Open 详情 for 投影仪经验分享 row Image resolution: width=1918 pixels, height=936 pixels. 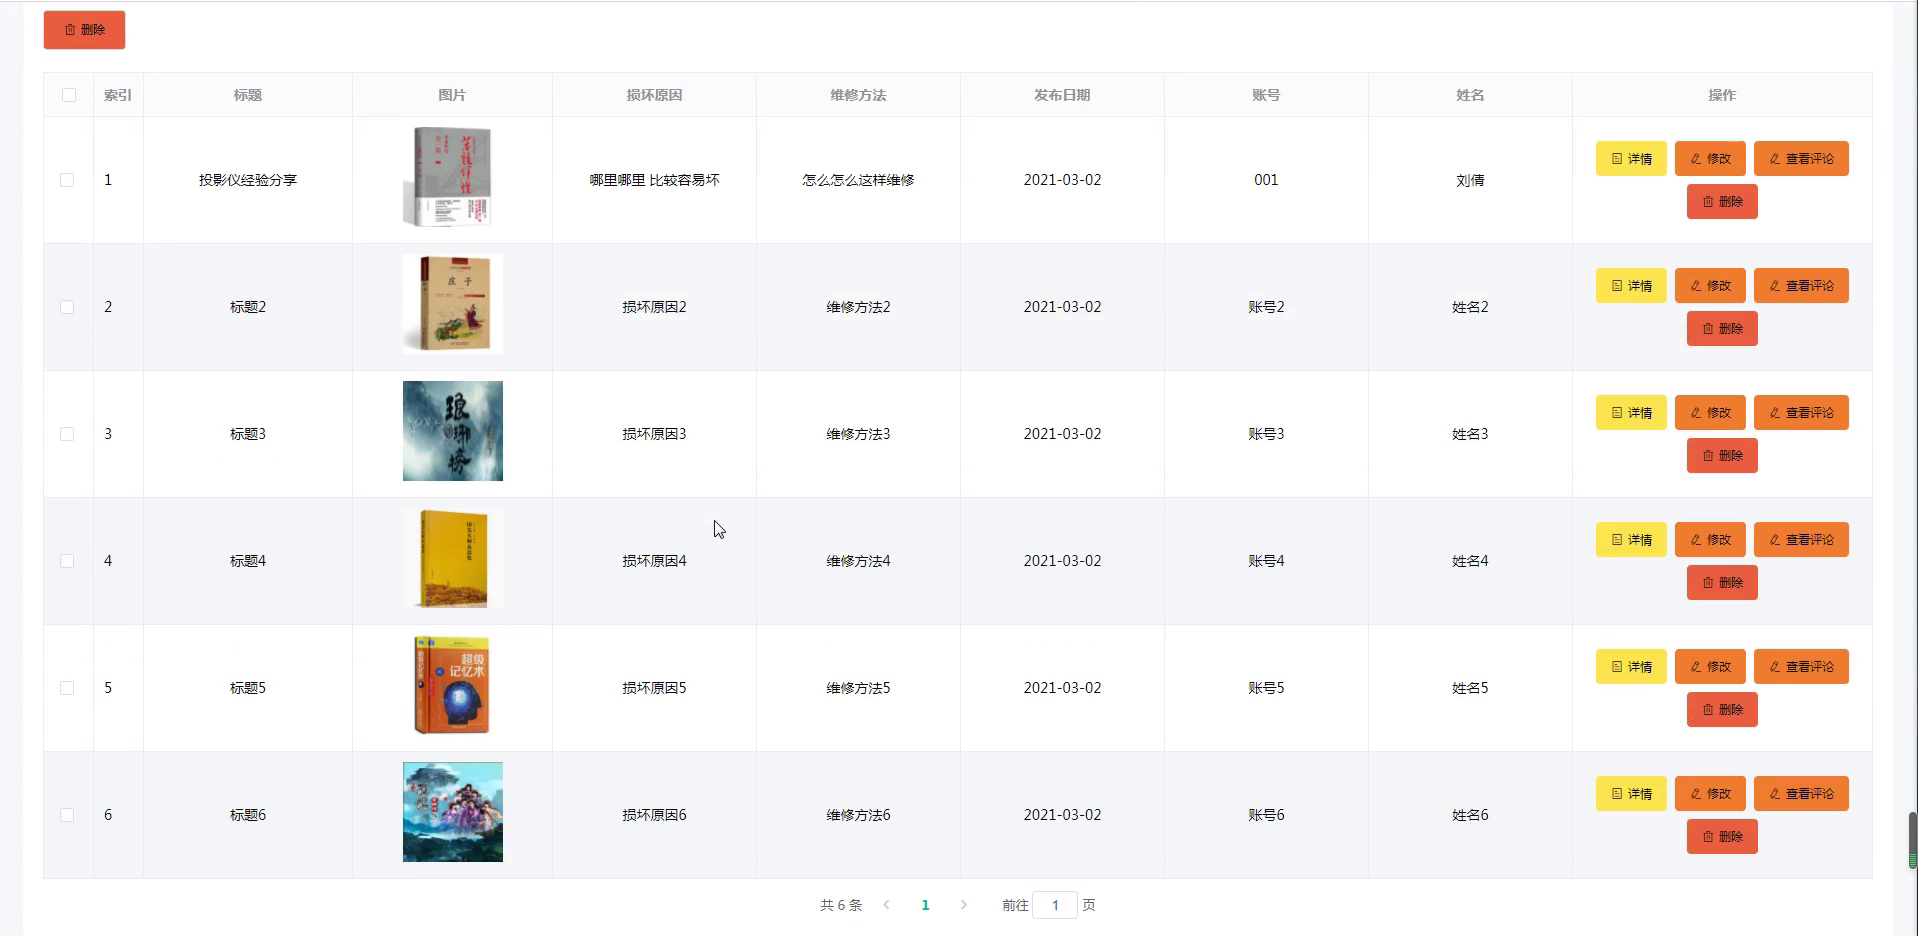click(1631, 159)
